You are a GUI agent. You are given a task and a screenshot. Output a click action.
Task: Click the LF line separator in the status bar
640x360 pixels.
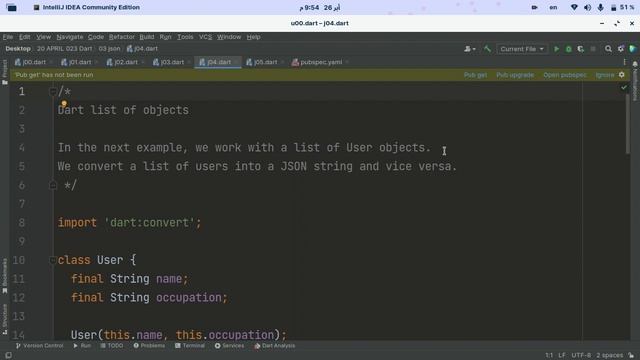point(562,355)
